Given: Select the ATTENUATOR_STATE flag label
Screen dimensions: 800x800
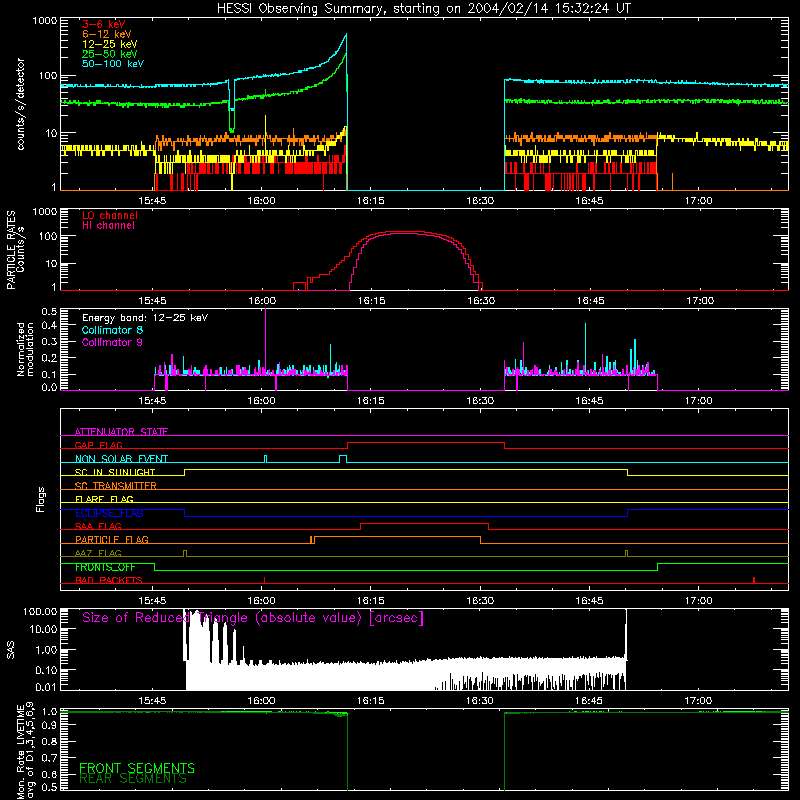Looking at the screenshot, I should coord(121,432).
